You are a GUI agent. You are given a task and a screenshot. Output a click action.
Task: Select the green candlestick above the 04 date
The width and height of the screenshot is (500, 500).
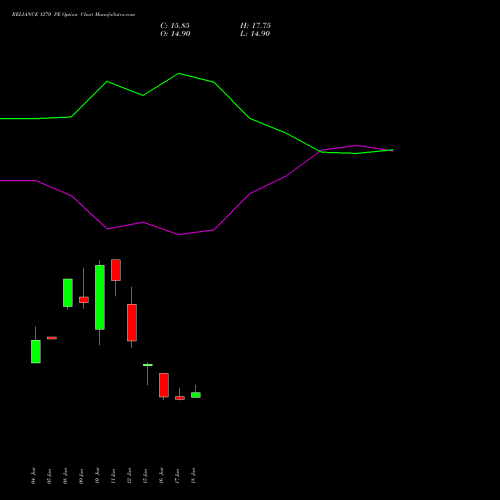pos(36,351)
